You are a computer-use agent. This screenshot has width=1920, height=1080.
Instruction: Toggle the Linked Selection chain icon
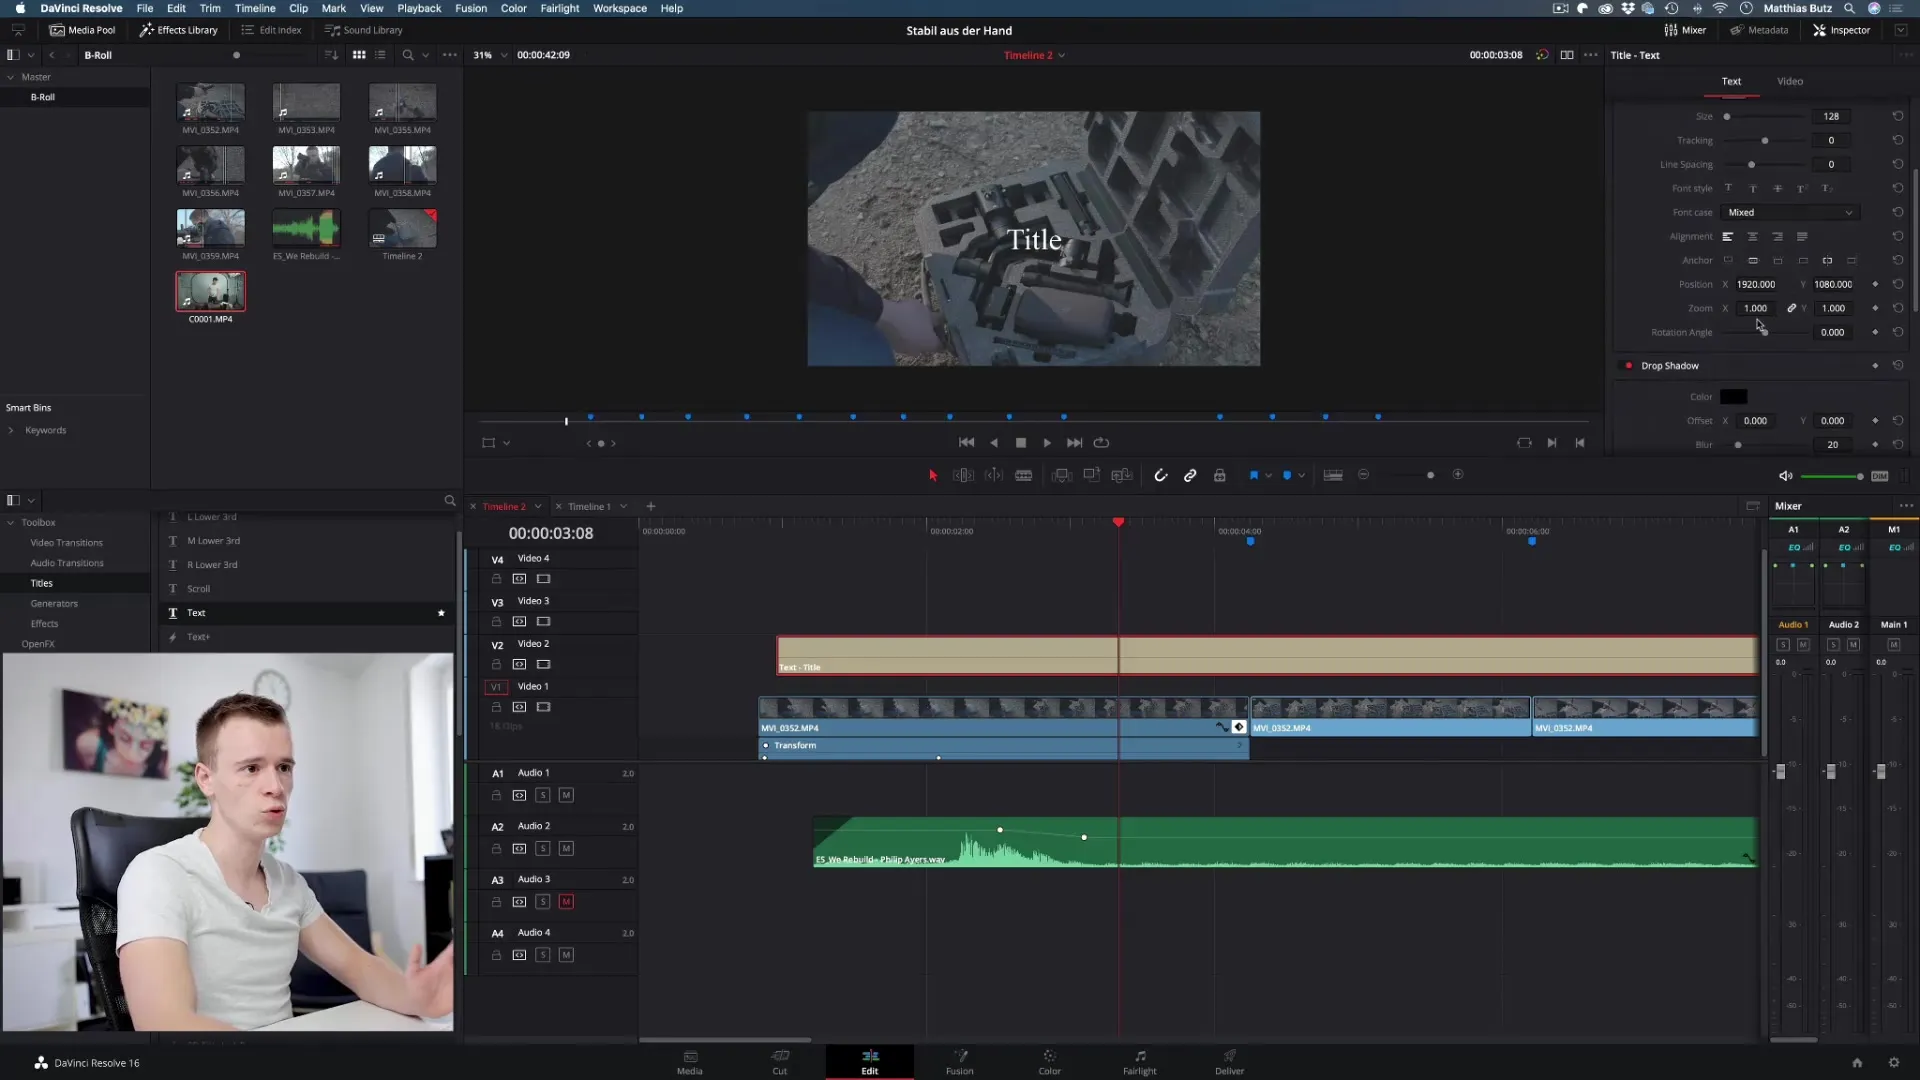coord(1190,475)
